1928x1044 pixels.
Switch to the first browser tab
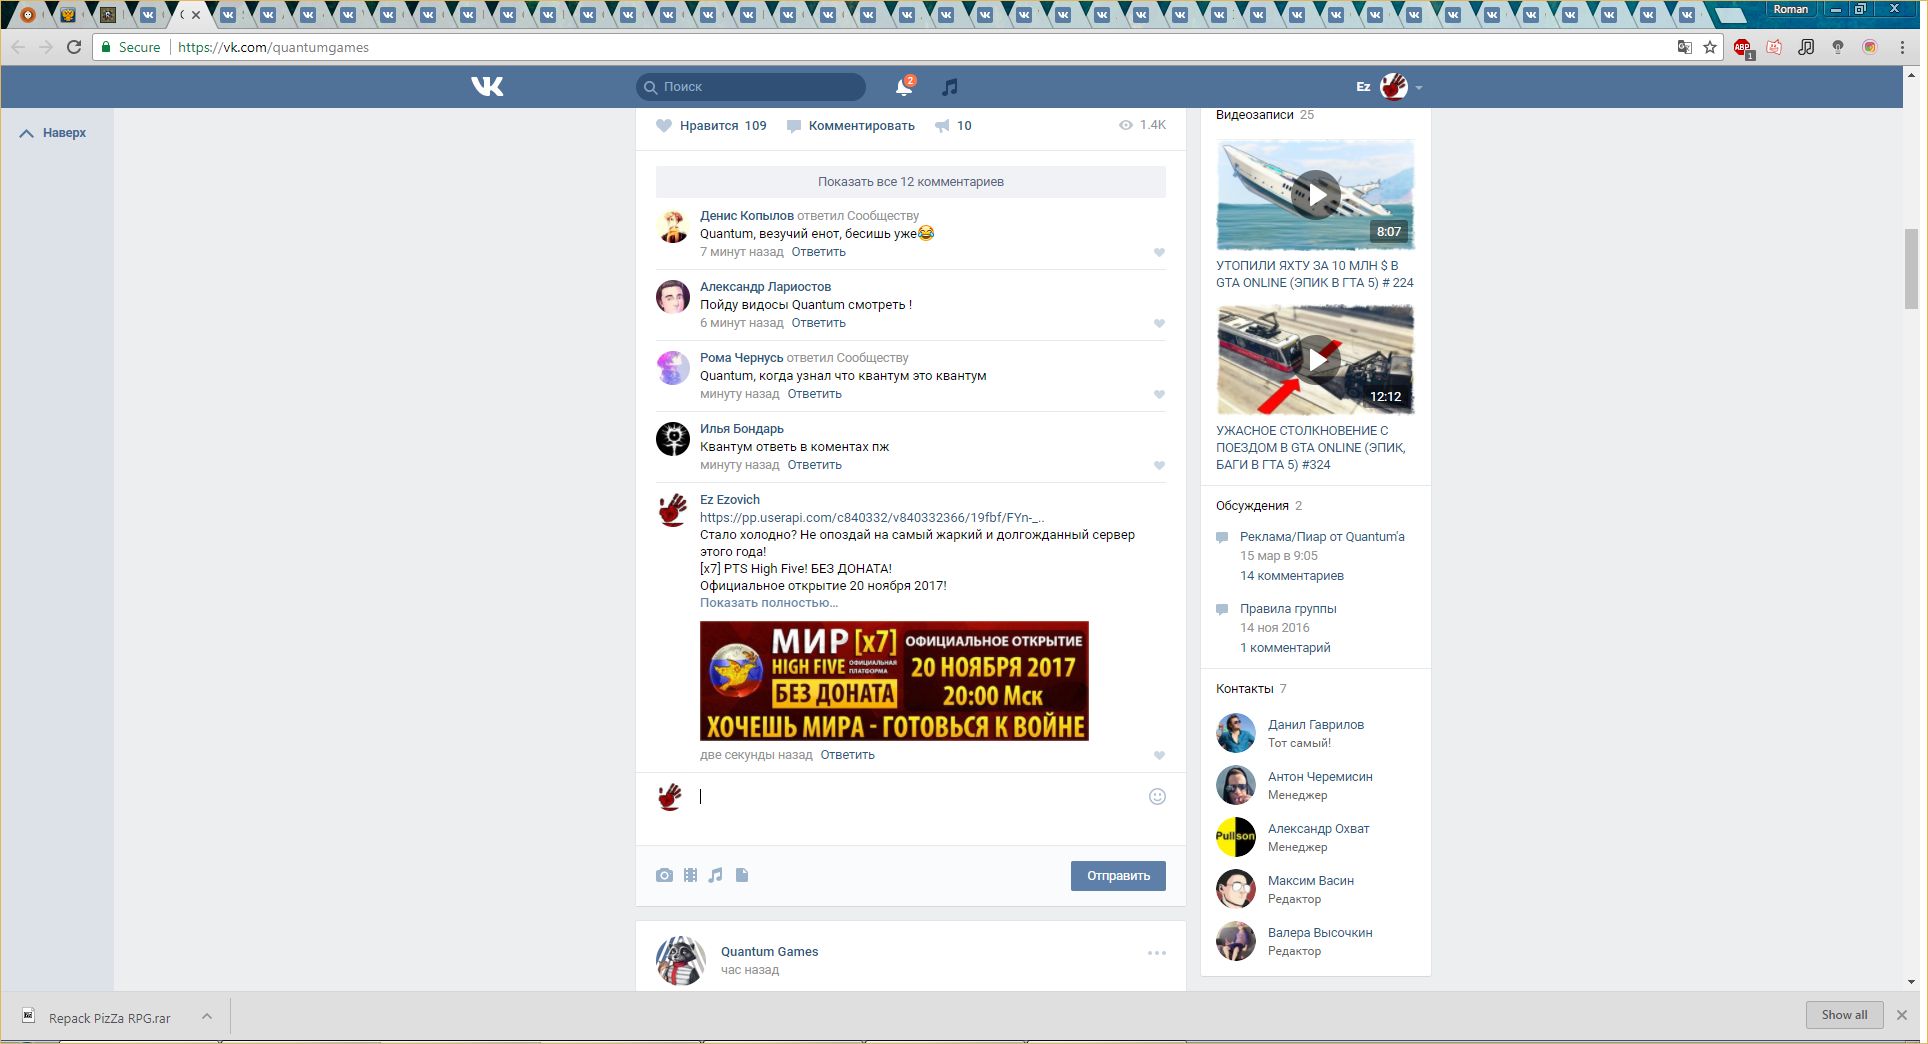pyautogui.click(x=28, y=14)
